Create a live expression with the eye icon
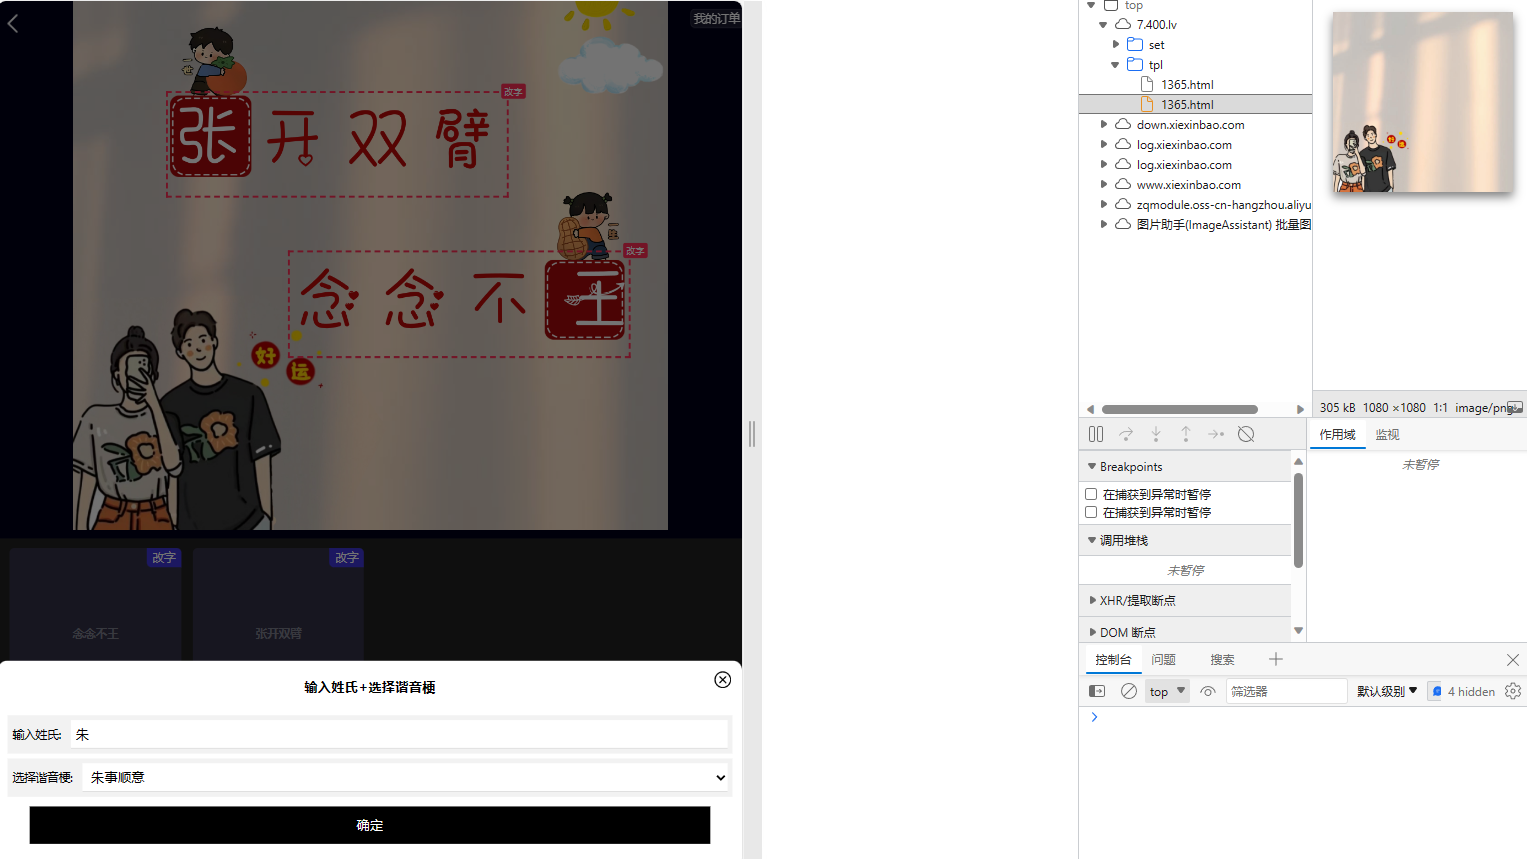The height and width of the screenshot is (859, 1527). [x=1207, y=691]
